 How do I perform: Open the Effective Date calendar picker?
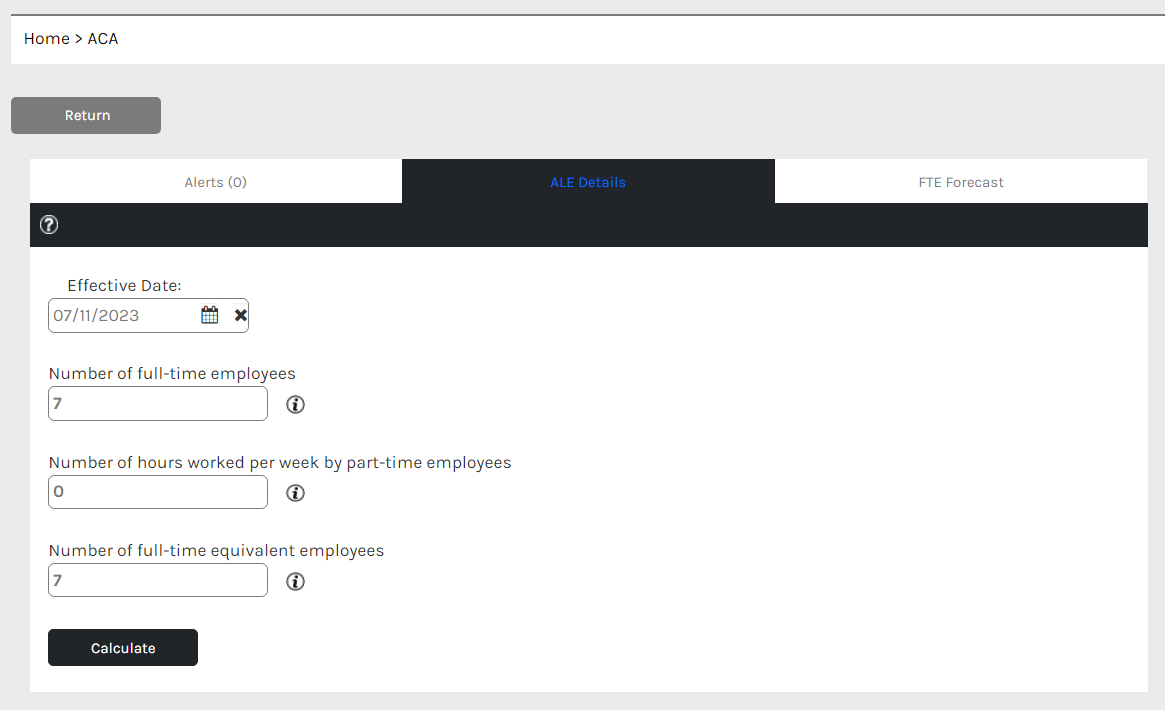tap(210, 315)
